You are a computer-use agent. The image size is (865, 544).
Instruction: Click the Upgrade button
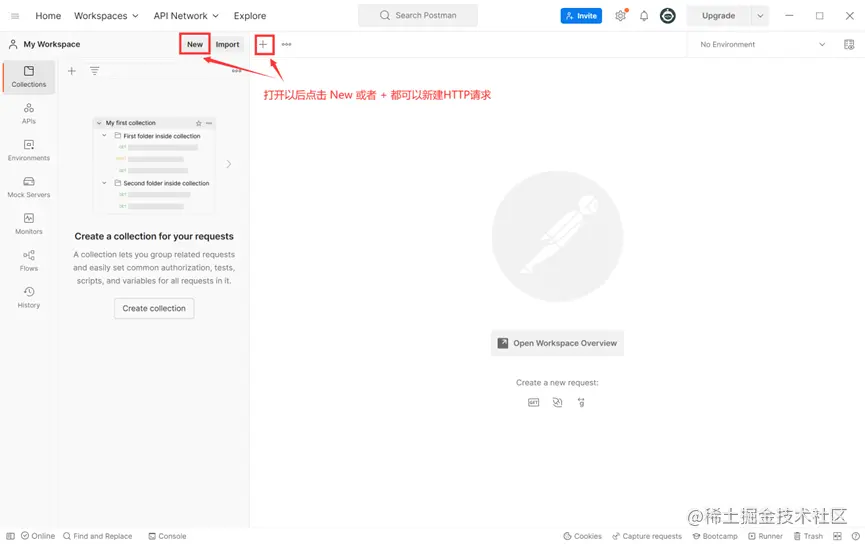tap(718, 16)
